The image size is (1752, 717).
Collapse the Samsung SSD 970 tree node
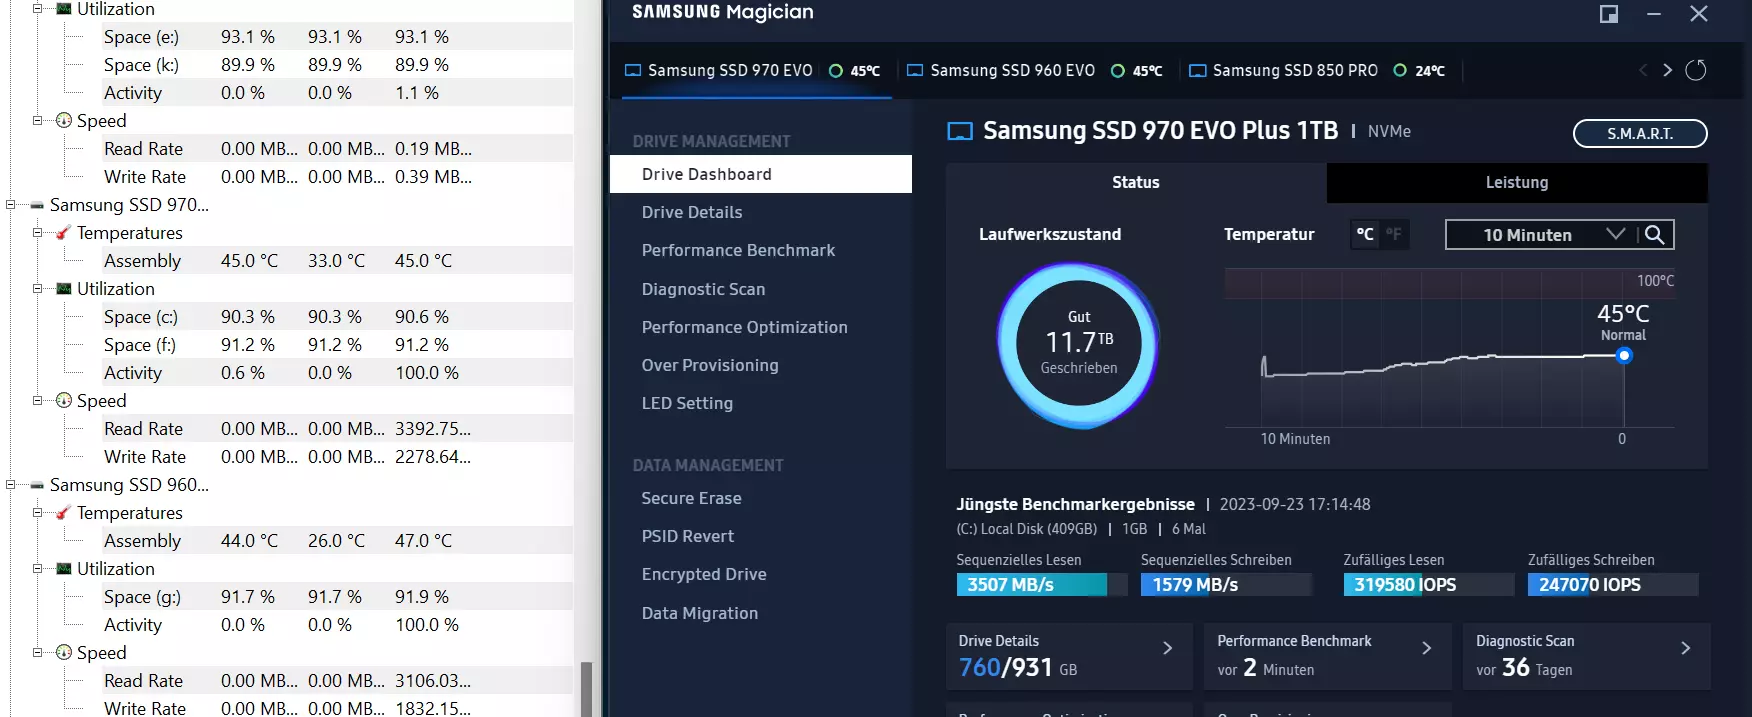coord(10,205)
